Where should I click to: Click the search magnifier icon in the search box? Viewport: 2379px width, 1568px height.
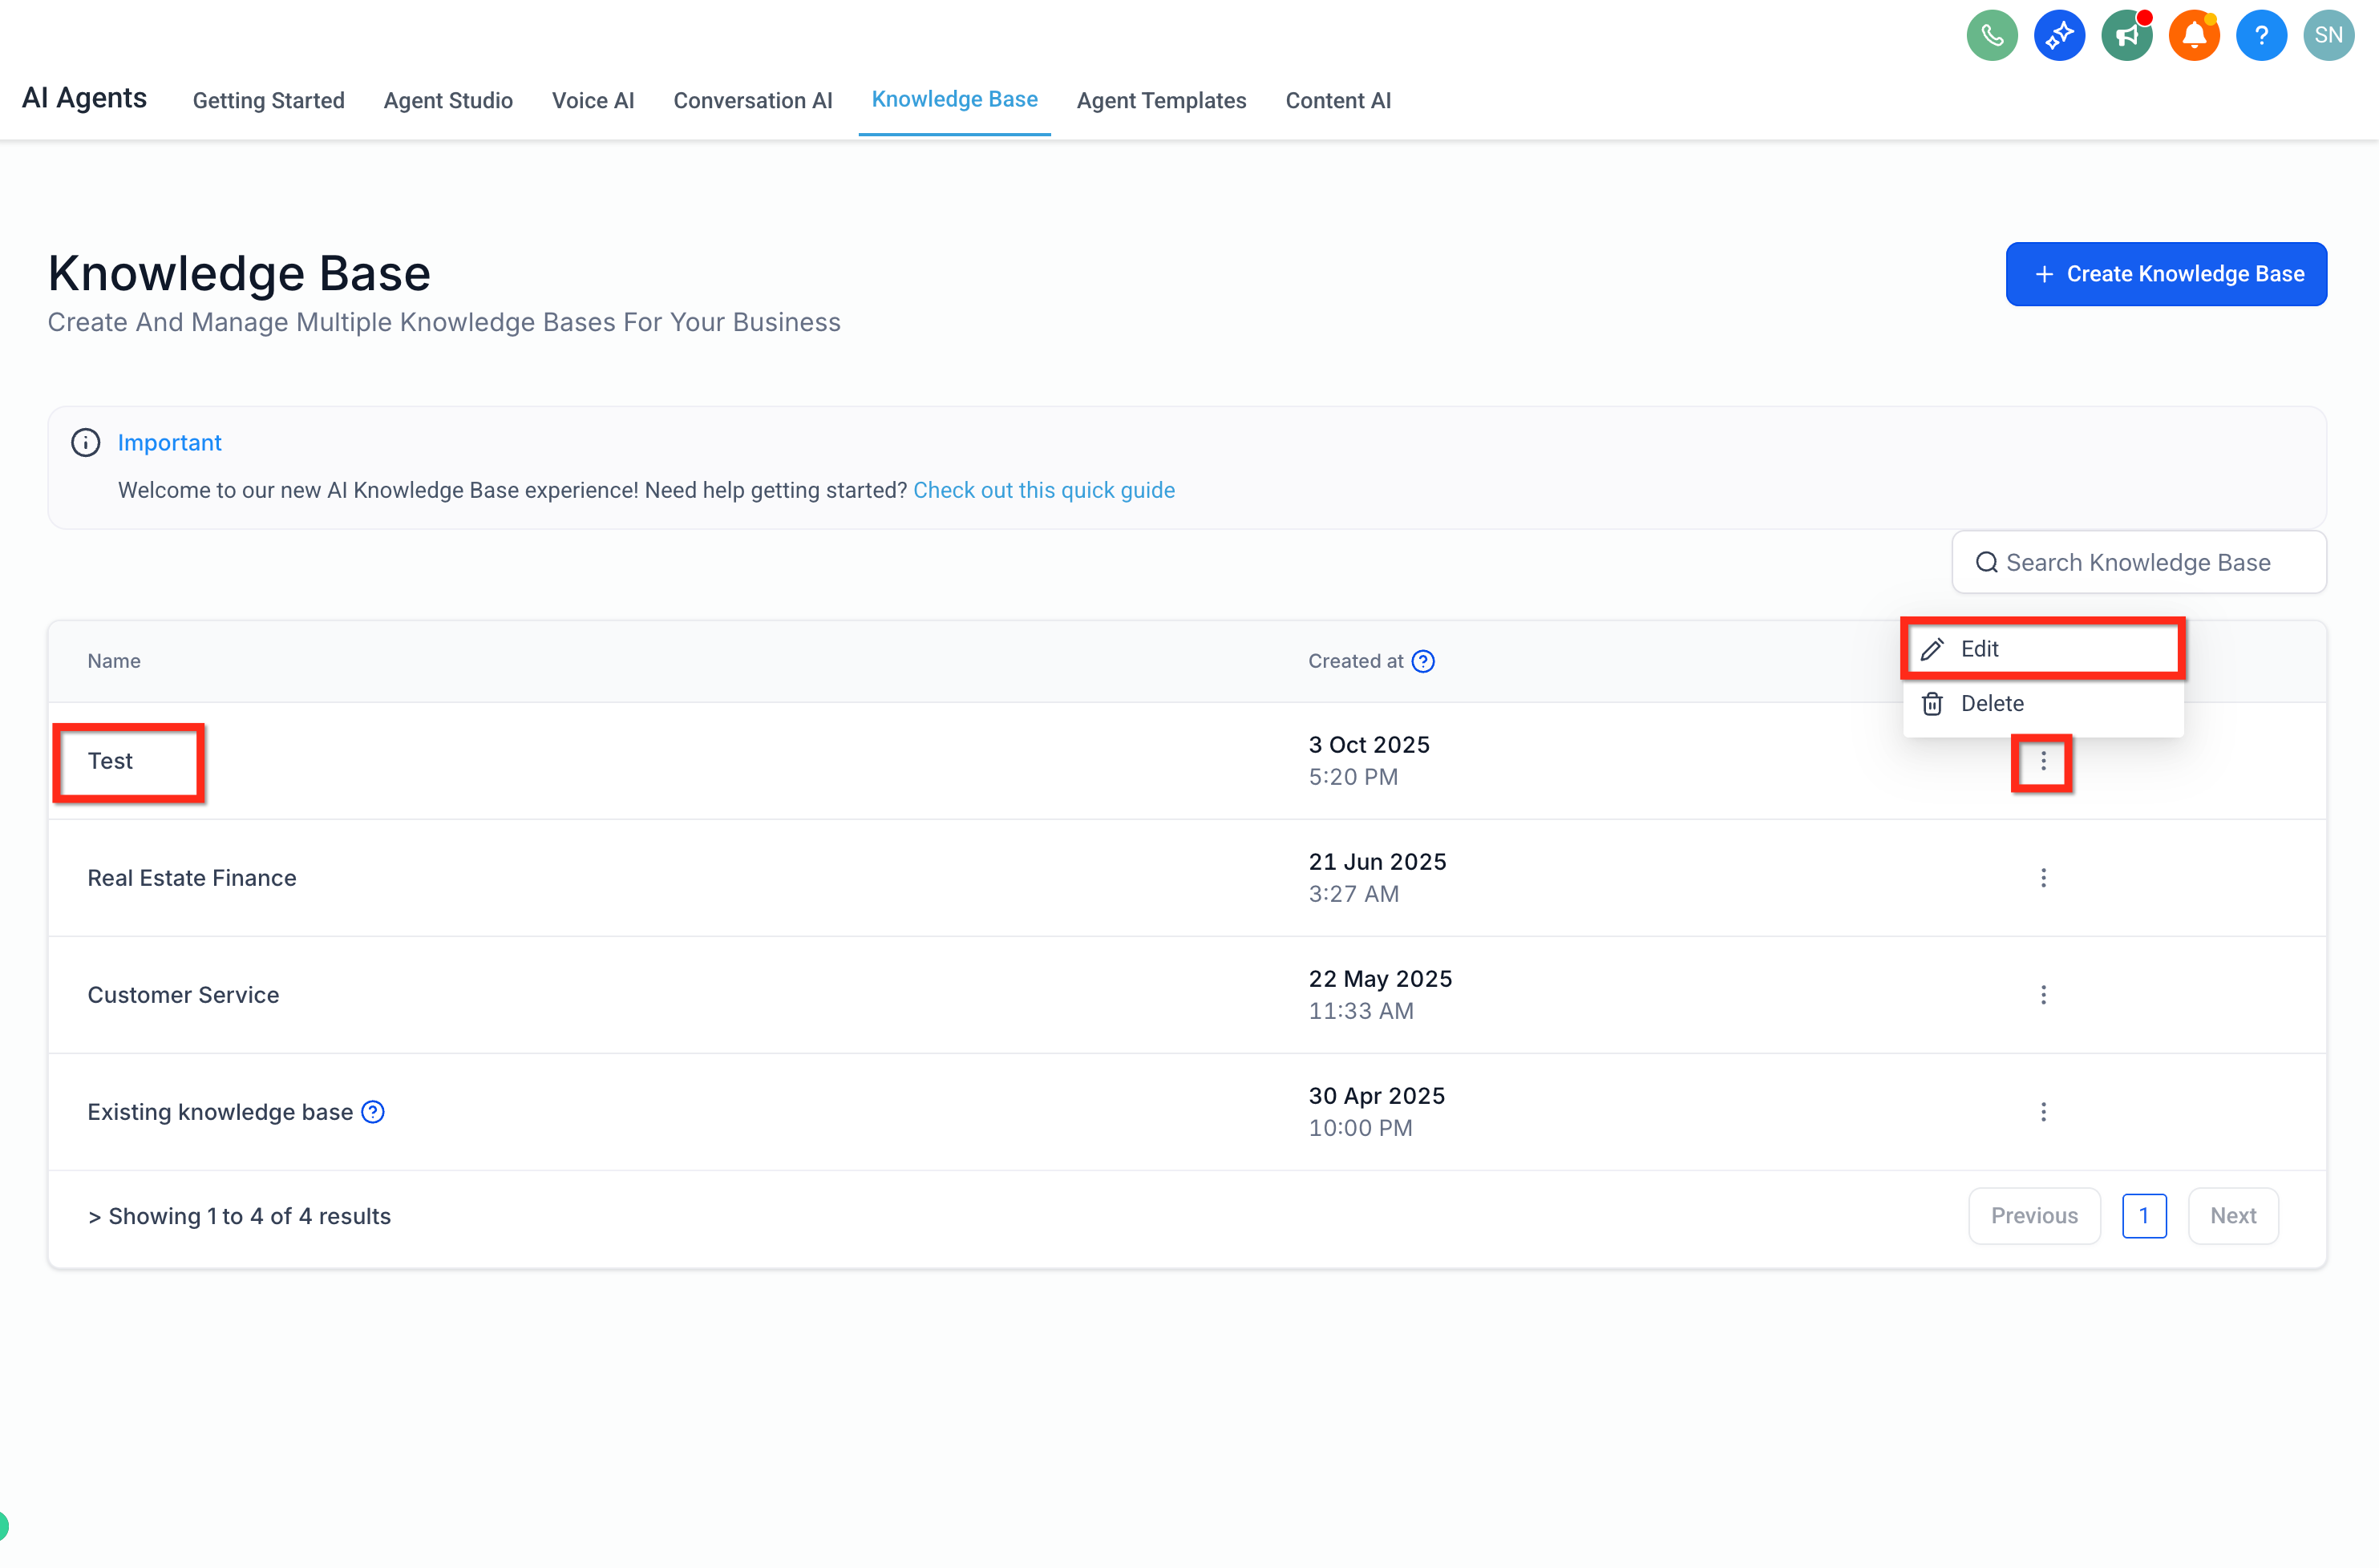tap(1986, 562)
